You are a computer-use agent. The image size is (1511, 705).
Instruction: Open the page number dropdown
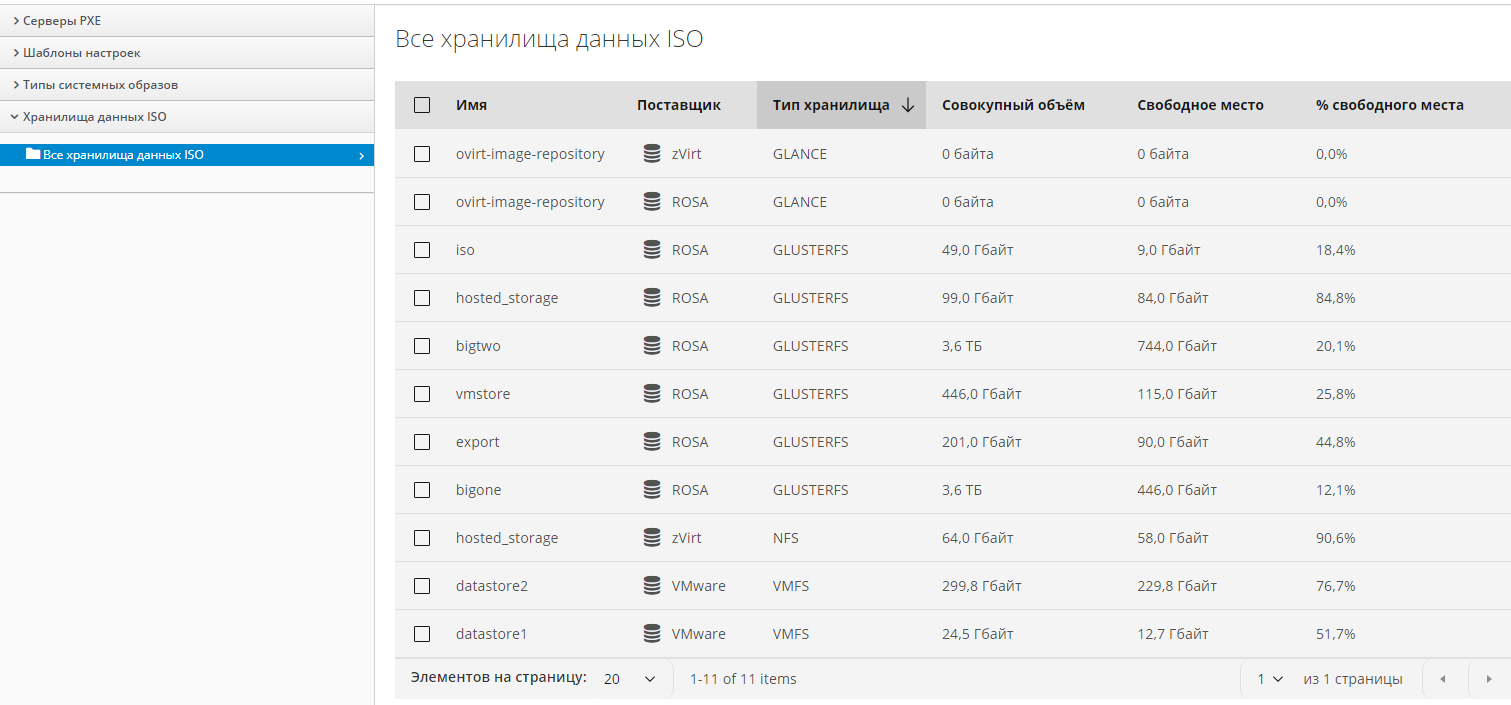pos(1270,679)
